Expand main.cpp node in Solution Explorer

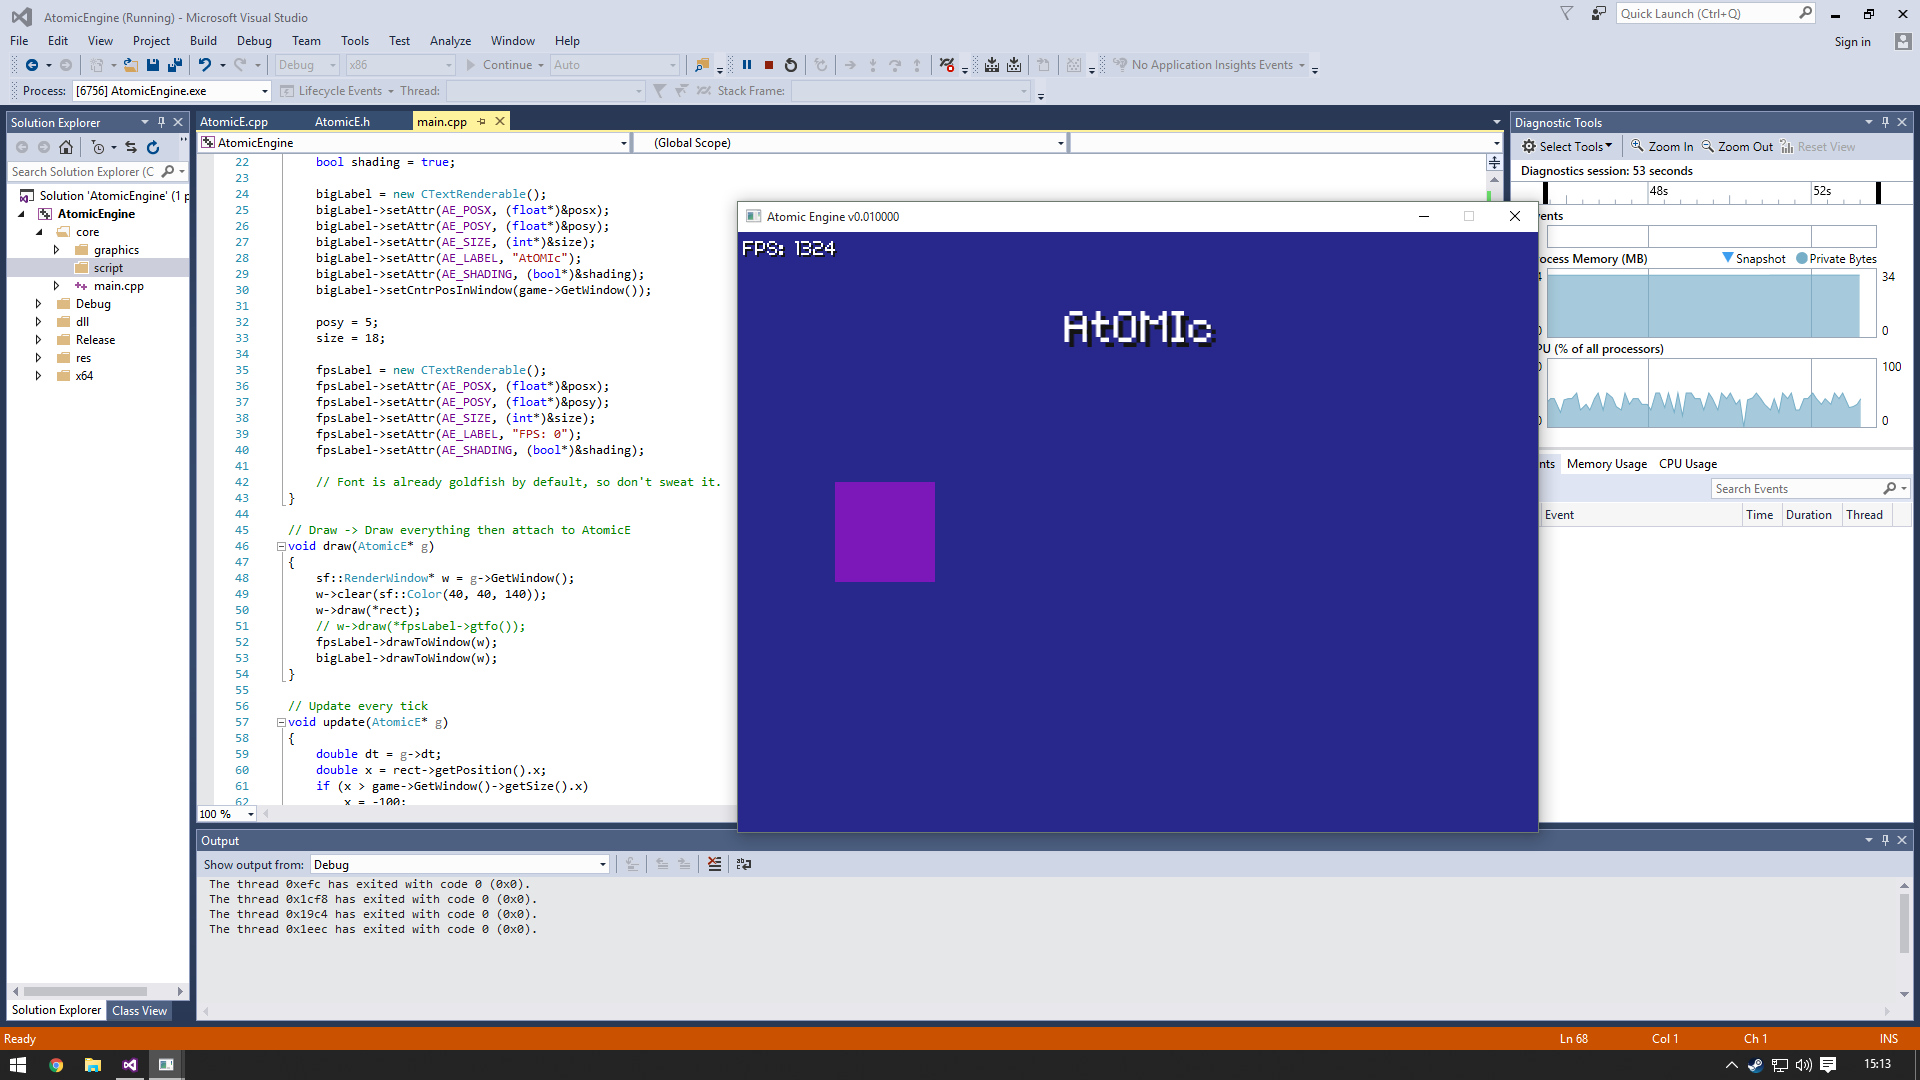click(x=56, y=286)
